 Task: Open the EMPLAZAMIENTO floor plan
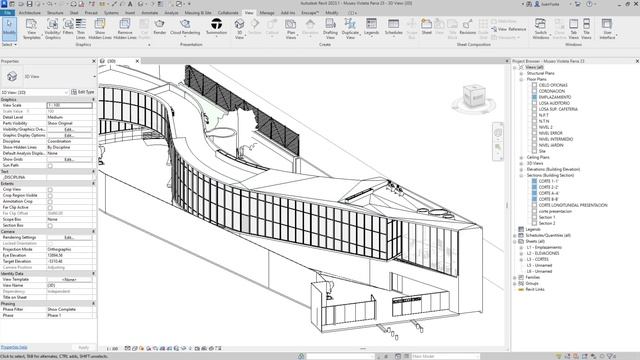coord(555,97)
